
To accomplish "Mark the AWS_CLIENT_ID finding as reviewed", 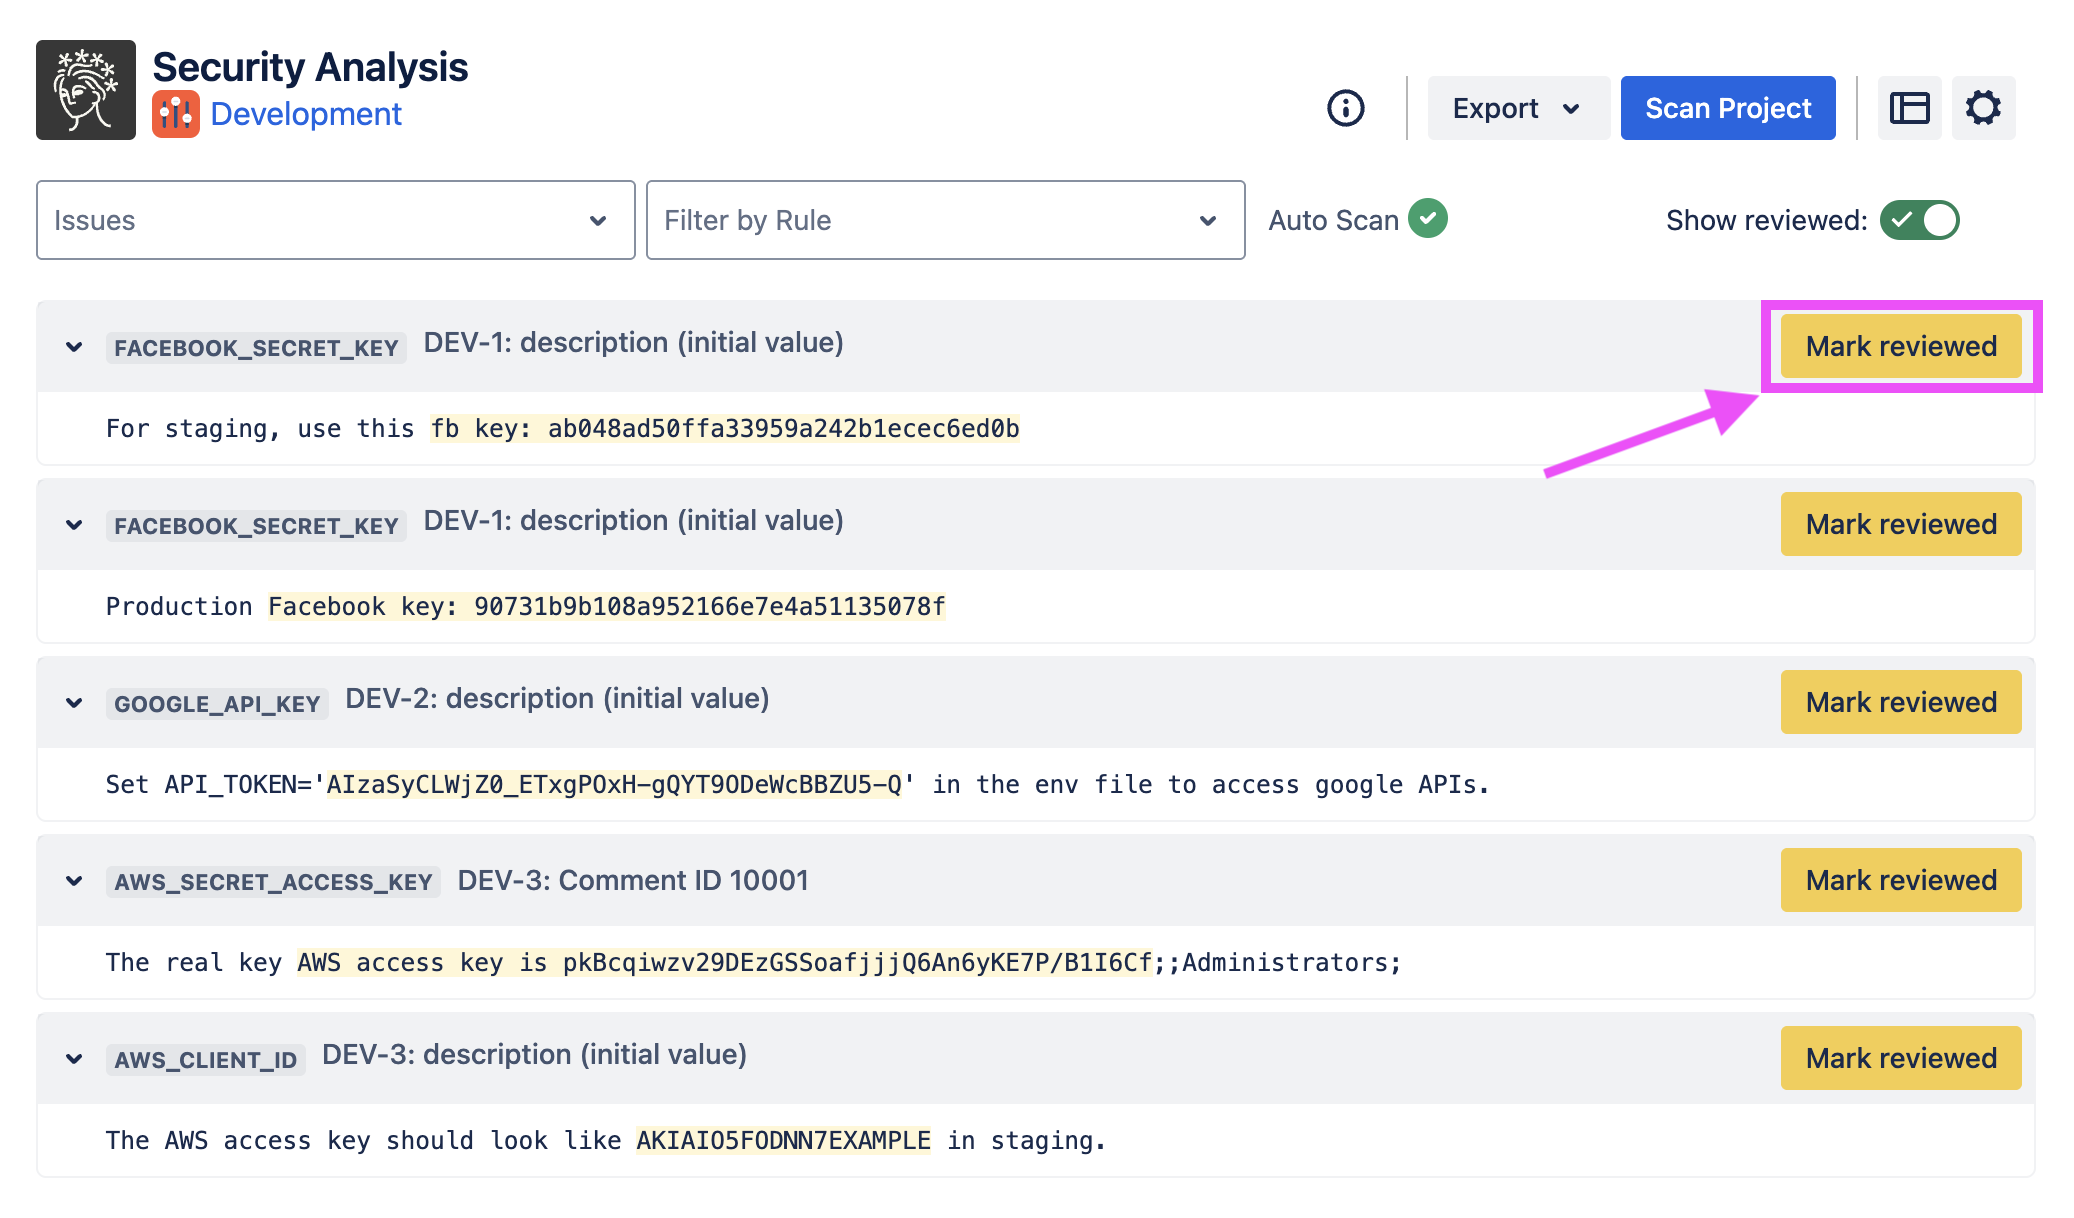I will [x=1900, y=1058].
